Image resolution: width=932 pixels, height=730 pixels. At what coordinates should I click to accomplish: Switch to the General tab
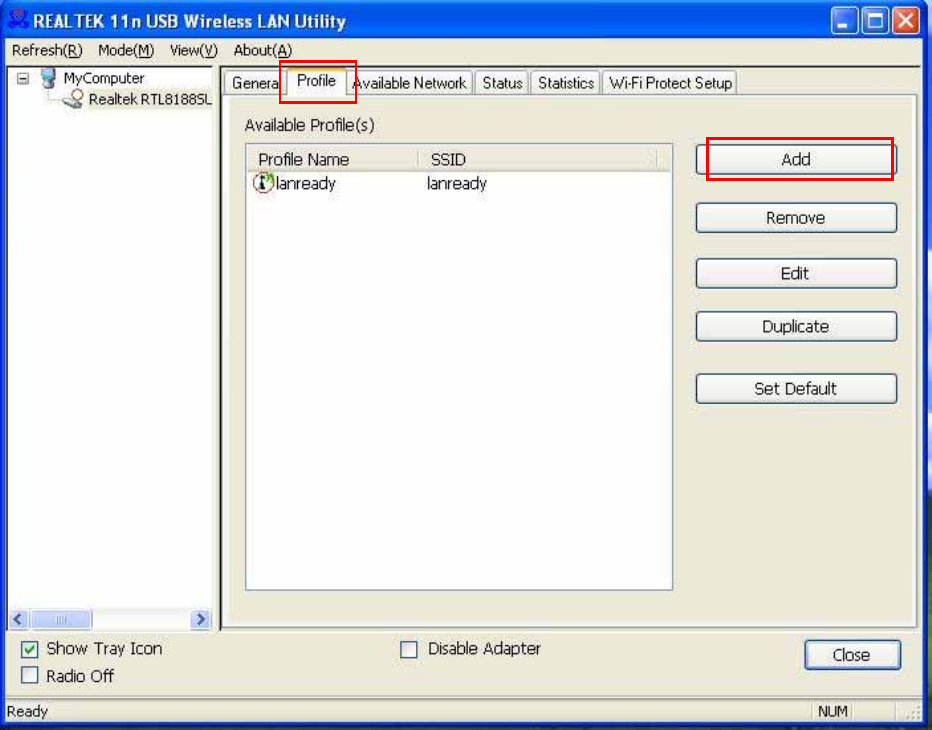point(254,83)
